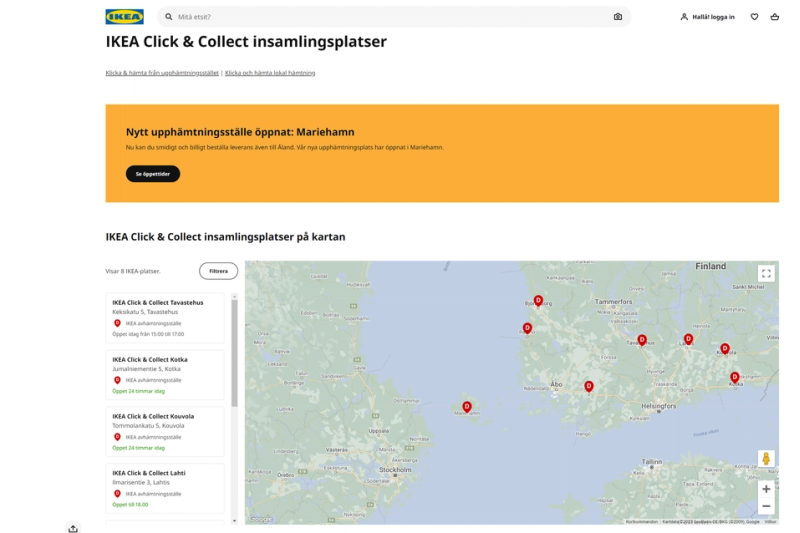Open the favorites heart icon
This screenshot has width=800, height=533.
click(755, 17)
